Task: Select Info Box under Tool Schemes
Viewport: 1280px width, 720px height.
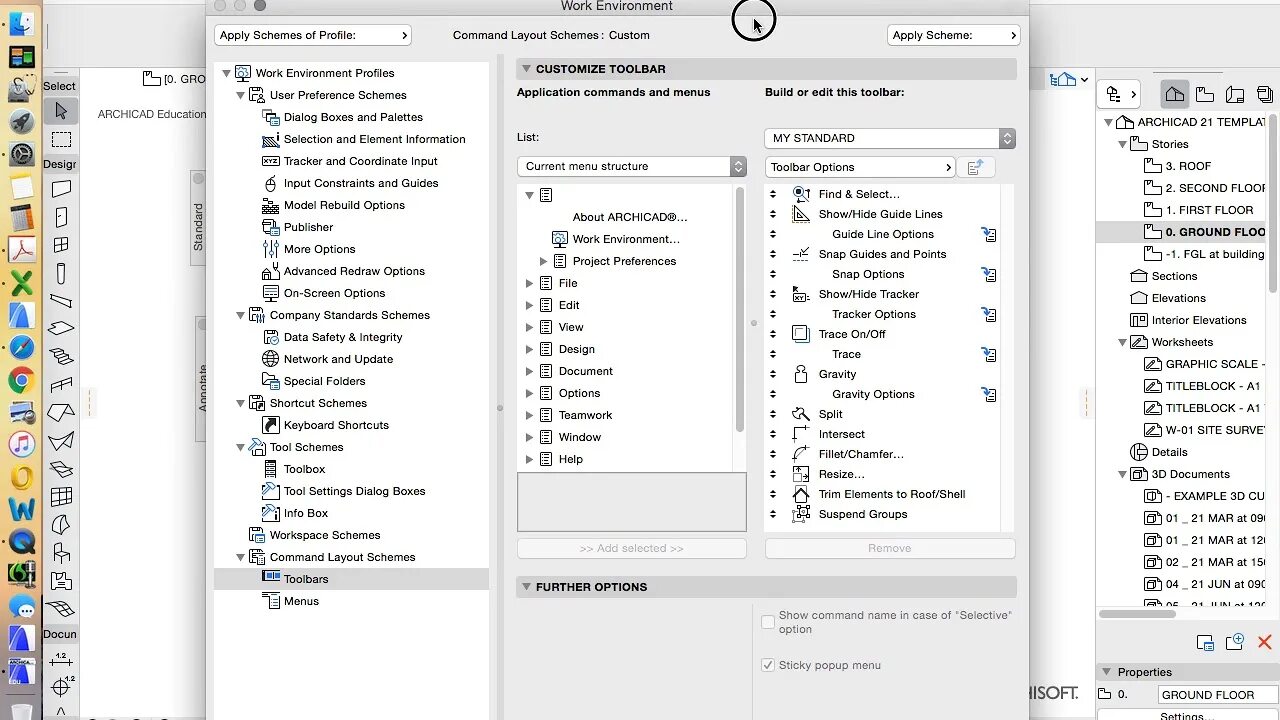Action: pyautogui.click(x=306, y=513)
